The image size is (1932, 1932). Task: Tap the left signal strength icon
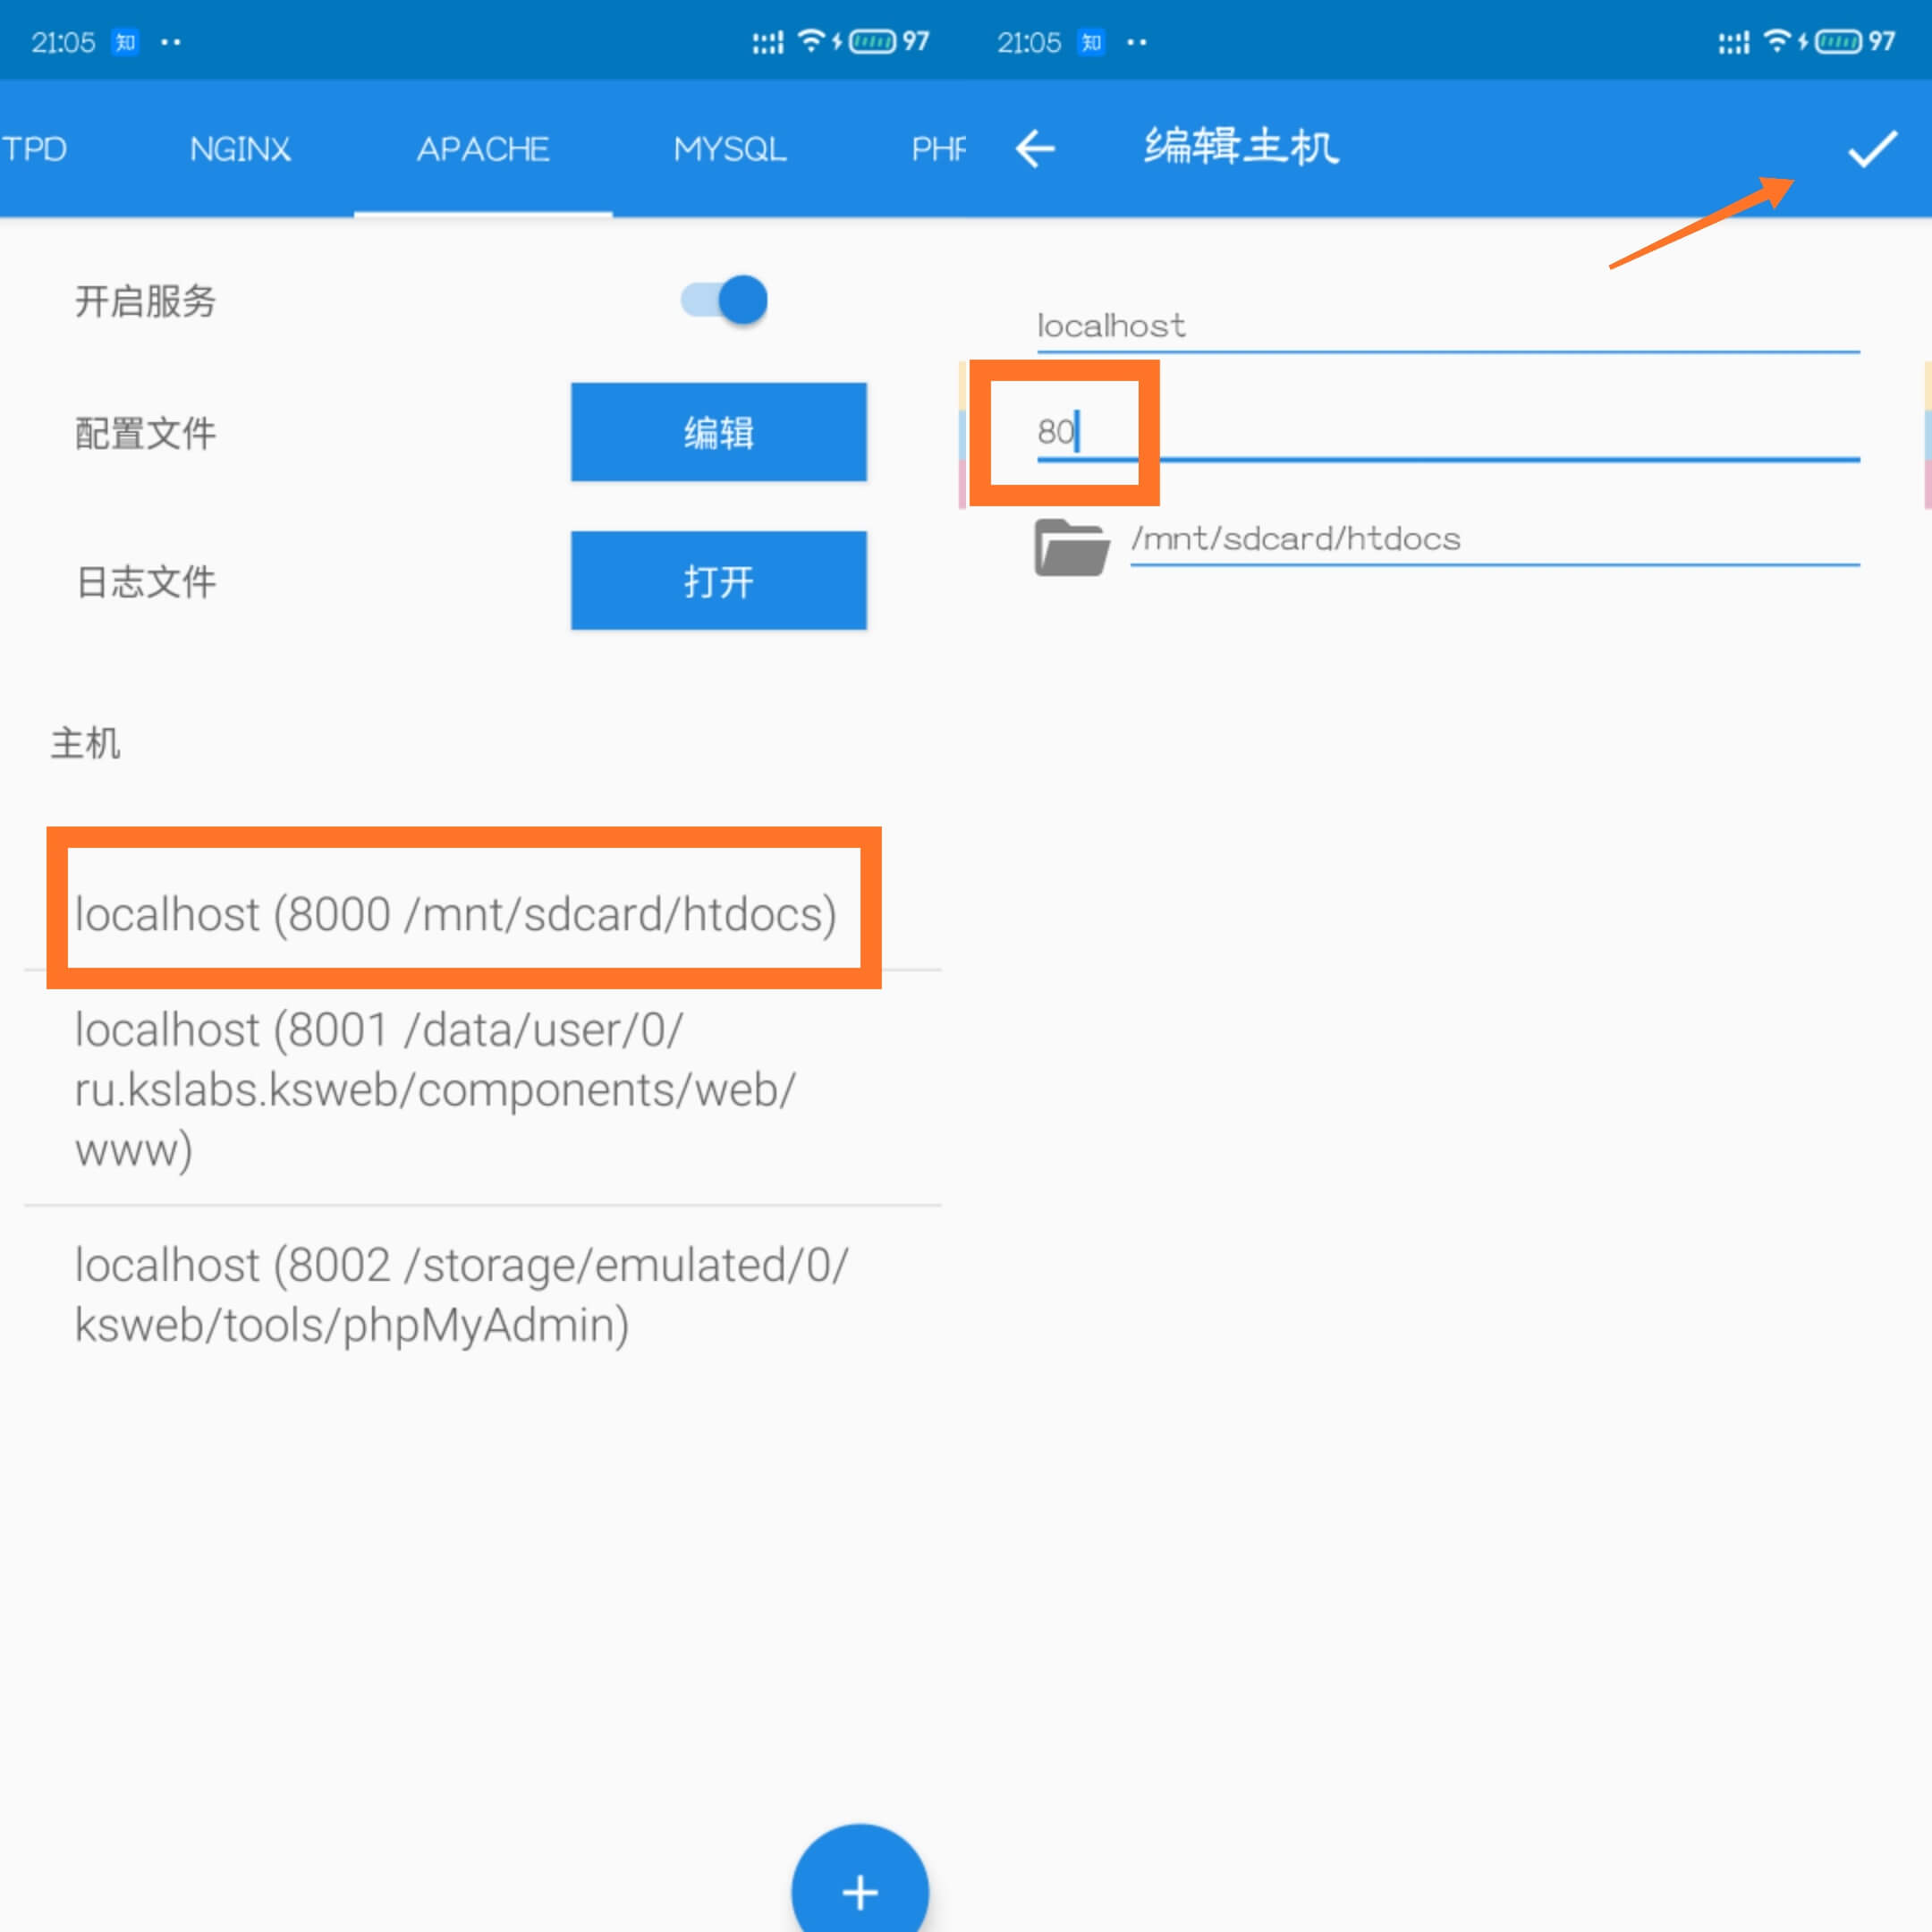(x=767, y=42)
